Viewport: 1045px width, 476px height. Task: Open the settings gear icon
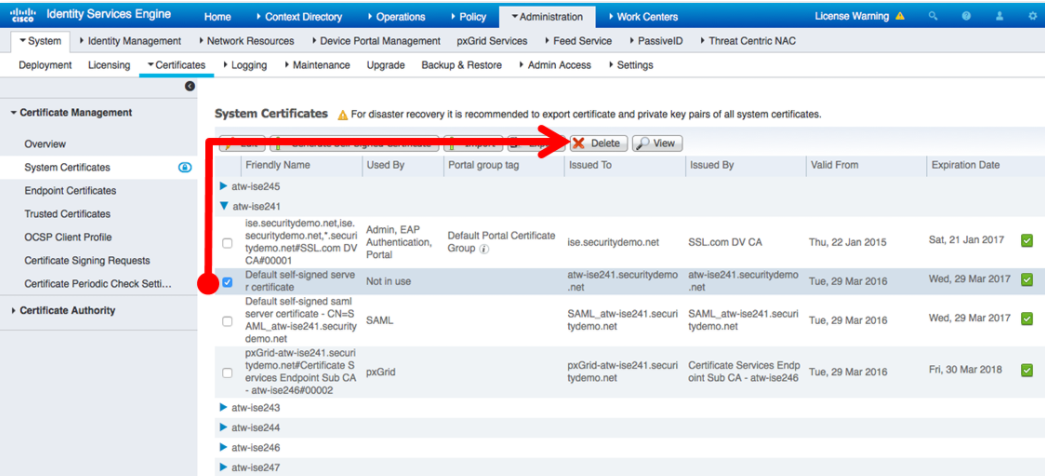1032,16
